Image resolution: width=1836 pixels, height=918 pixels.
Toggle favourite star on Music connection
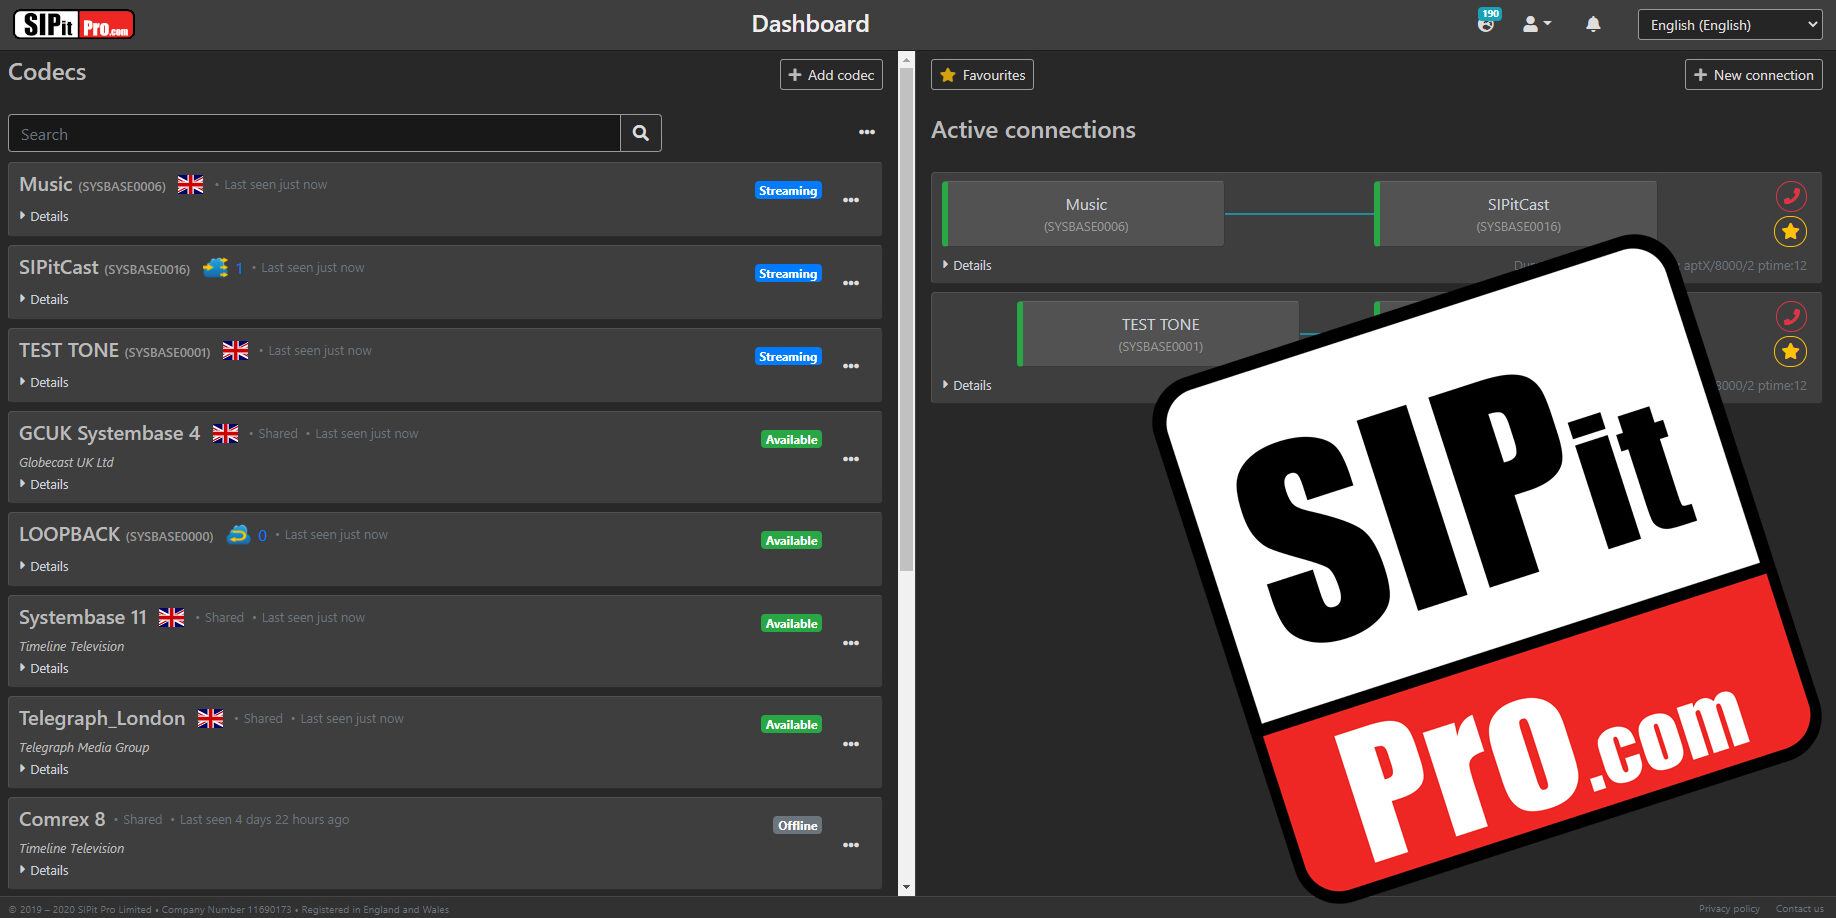[x=1790, y=232]
